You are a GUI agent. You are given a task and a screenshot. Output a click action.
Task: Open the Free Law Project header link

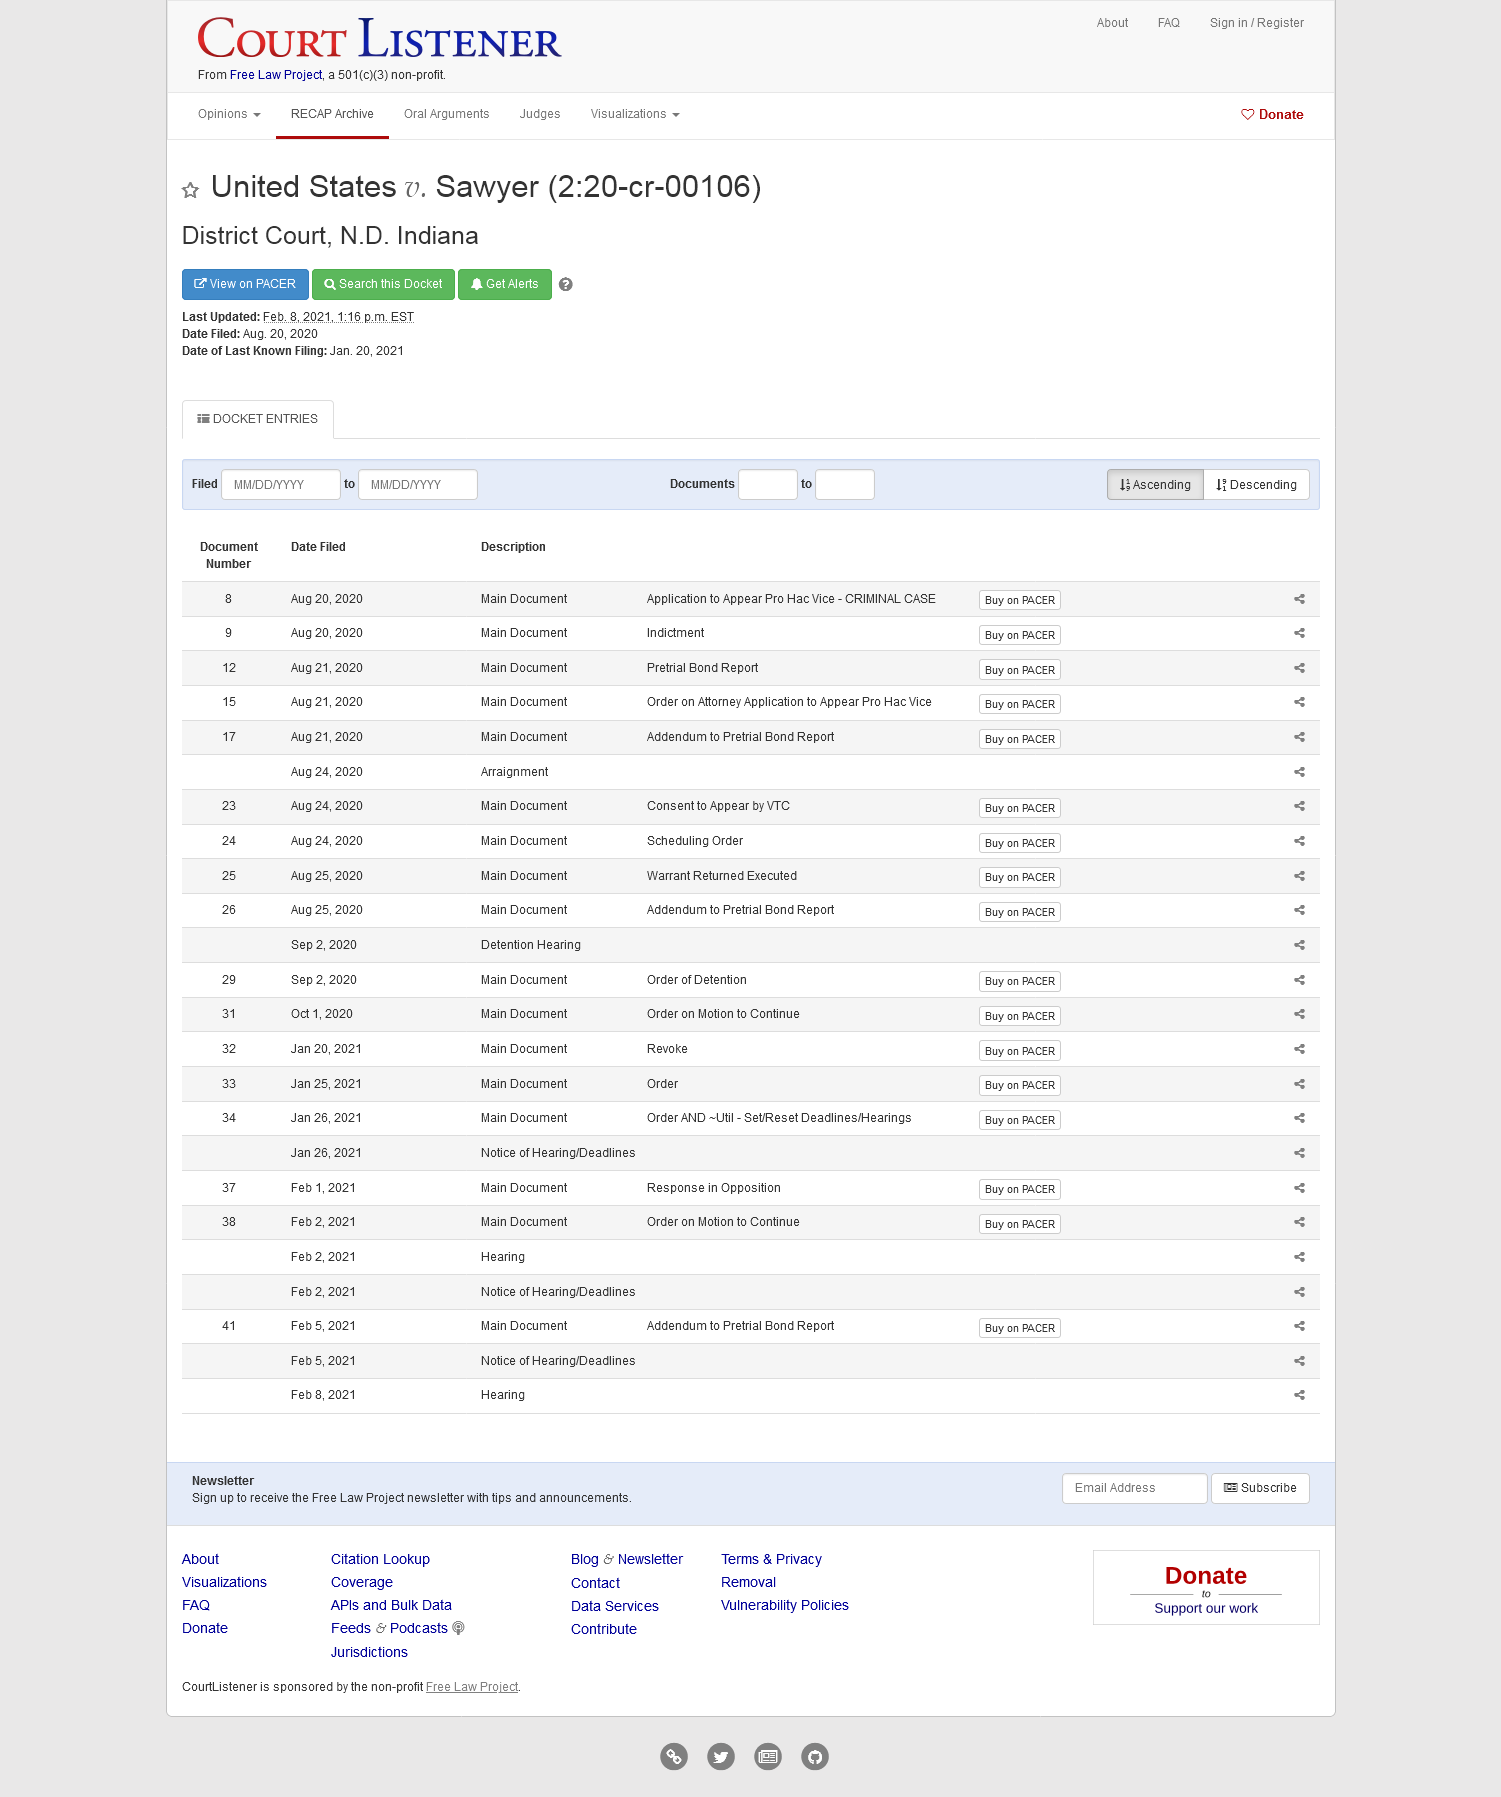tap(276, 75)
